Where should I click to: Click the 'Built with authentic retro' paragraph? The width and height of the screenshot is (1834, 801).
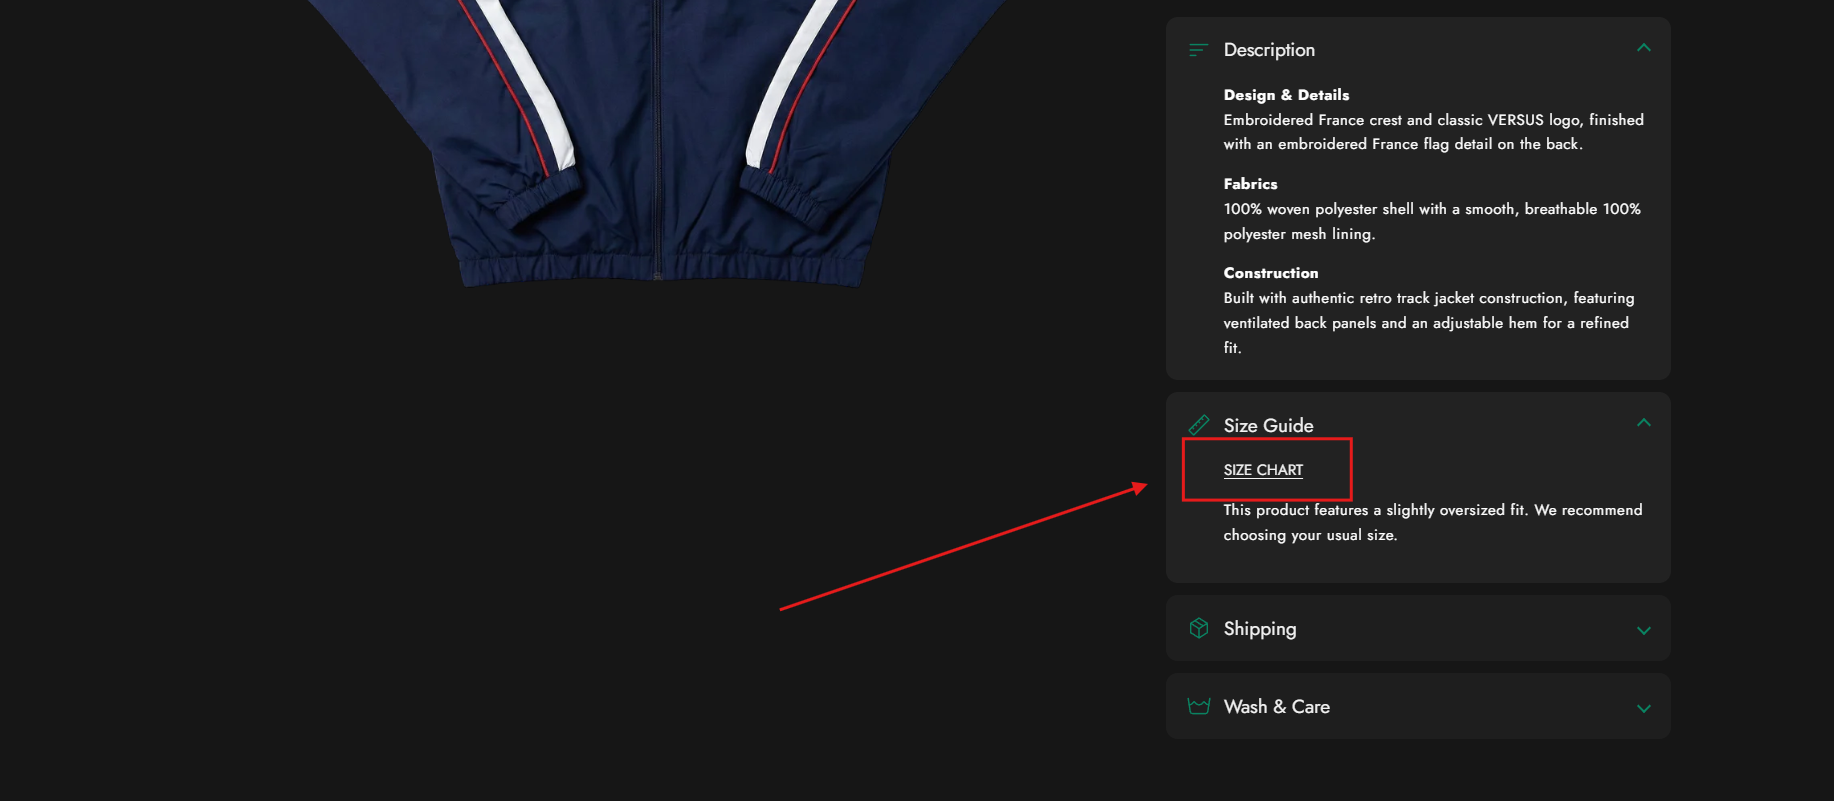[x=1429, y=323]
